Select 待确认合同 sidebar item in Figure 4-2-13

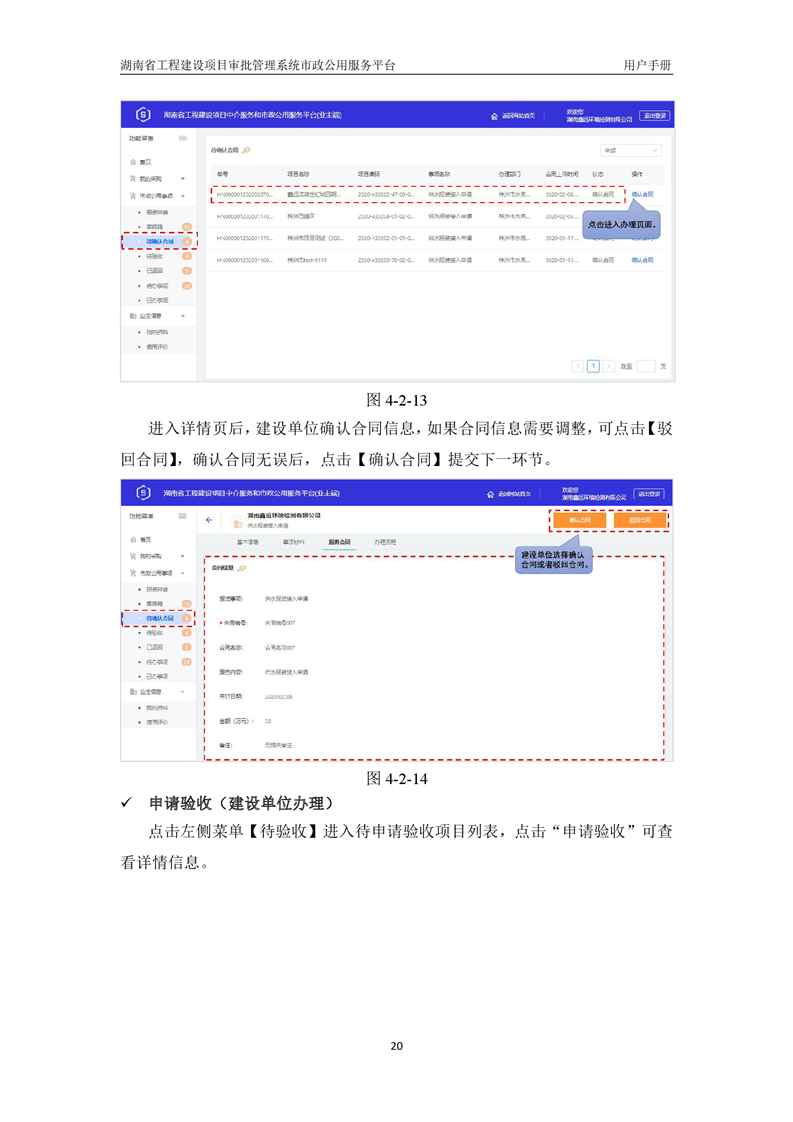pyautogui.click(x=159, y=241)
